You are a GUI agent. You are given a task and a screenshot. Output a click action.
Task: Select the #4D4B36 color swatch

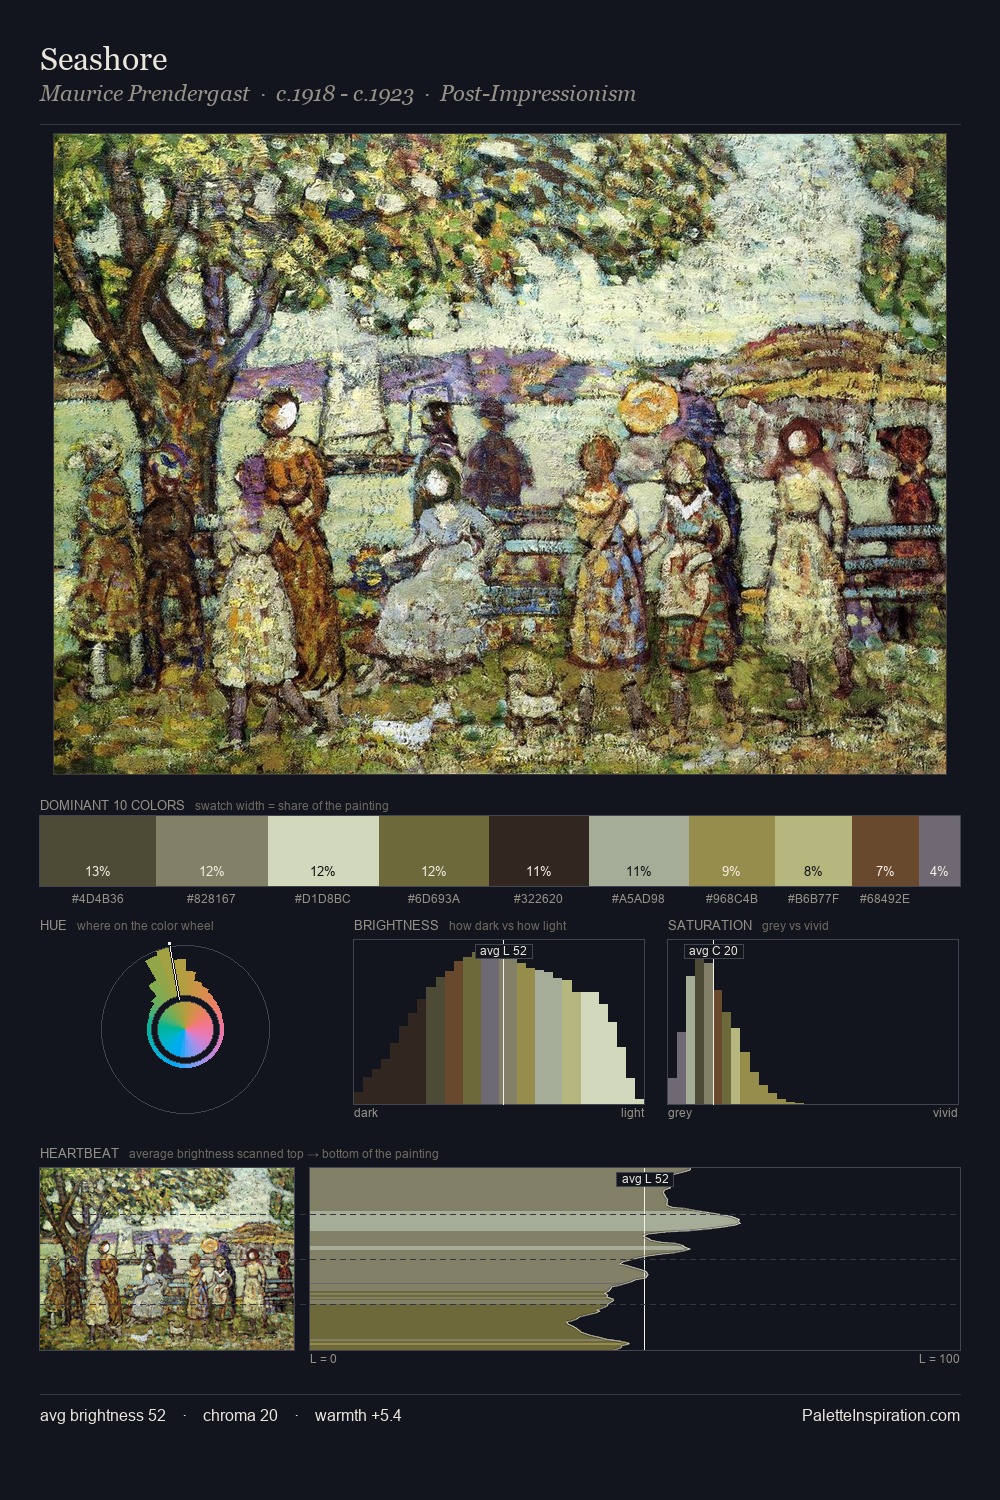point(98,851)
